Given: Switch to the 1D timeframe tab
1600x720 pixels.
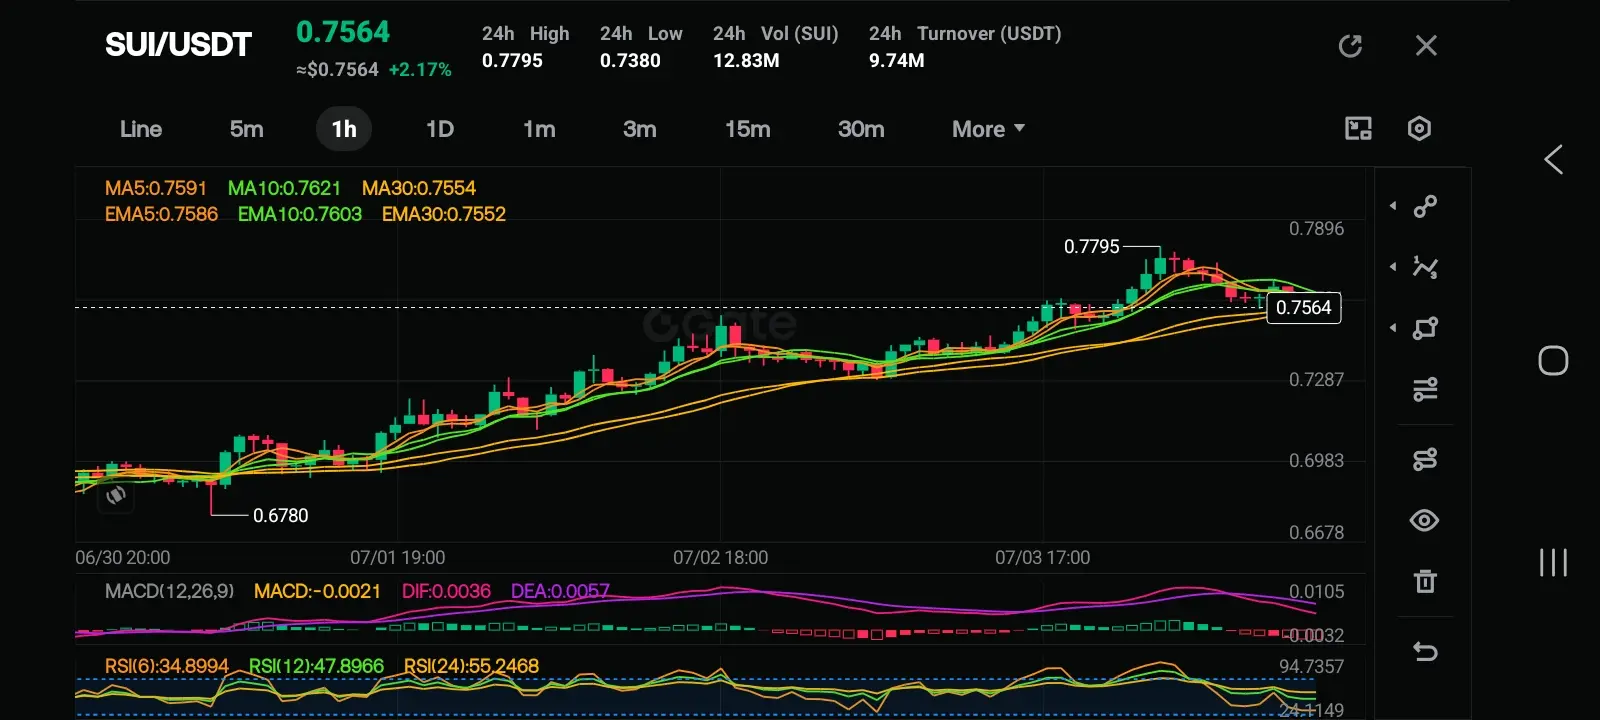Looking at the screenshot, I should (x=440, y=129).
